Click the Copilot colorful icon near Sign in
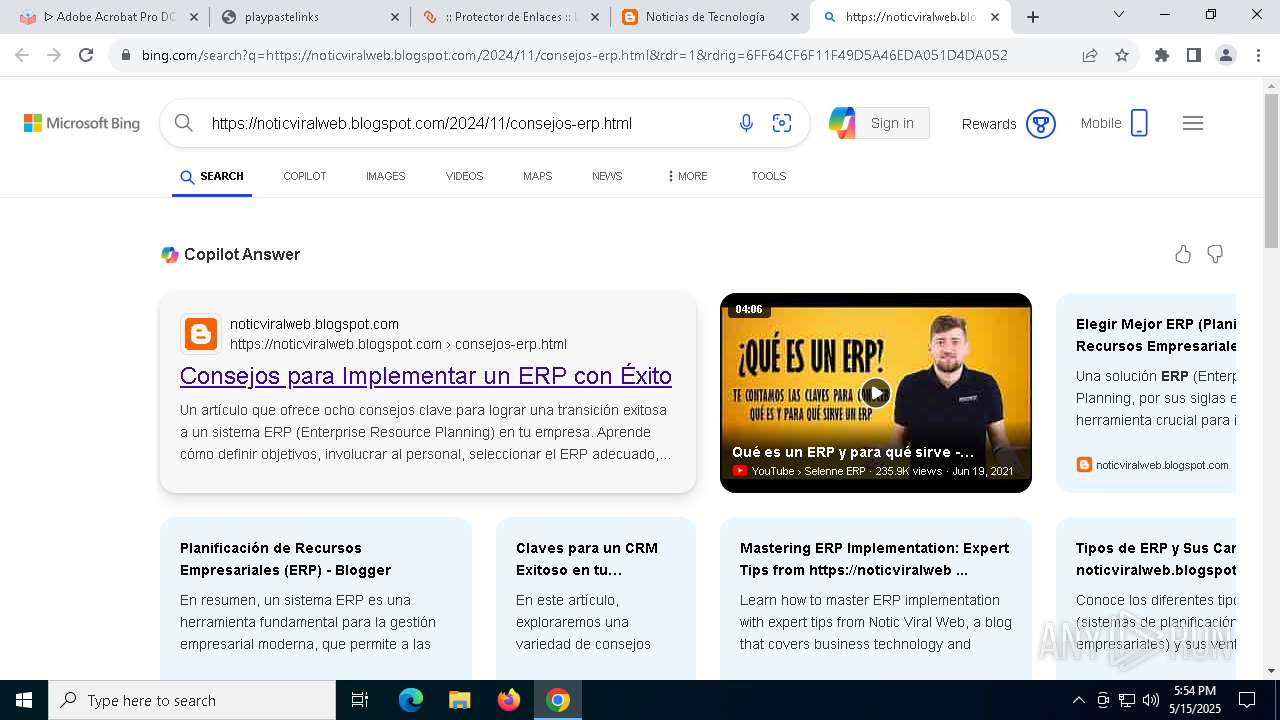This screenshot has height=720, width=1280. point(842,123)
